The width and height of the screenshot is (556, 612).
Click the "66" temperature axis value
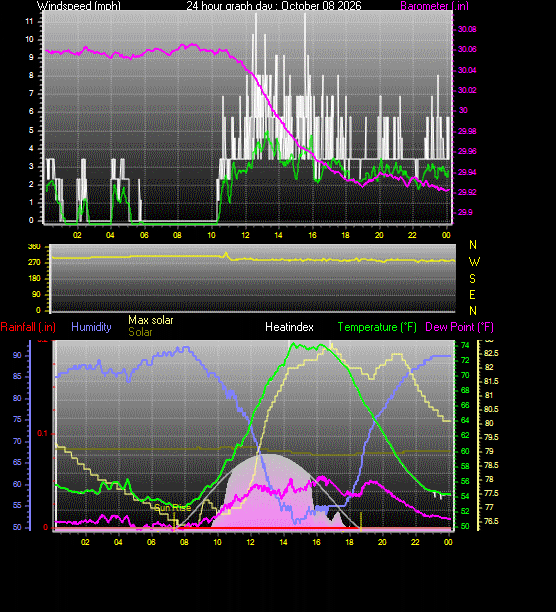465,405
